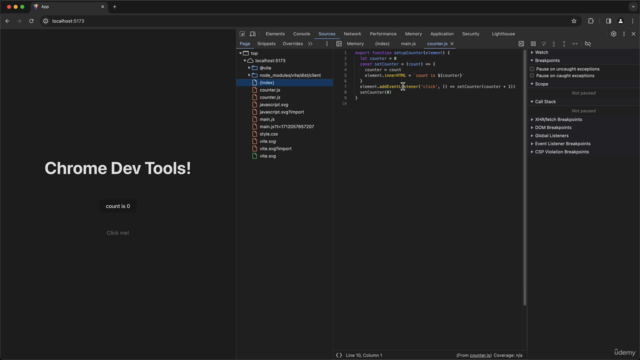Viewport: 640px width, 360px height.
Task: Switch to the Elements panel
Action: pos(275,34)
